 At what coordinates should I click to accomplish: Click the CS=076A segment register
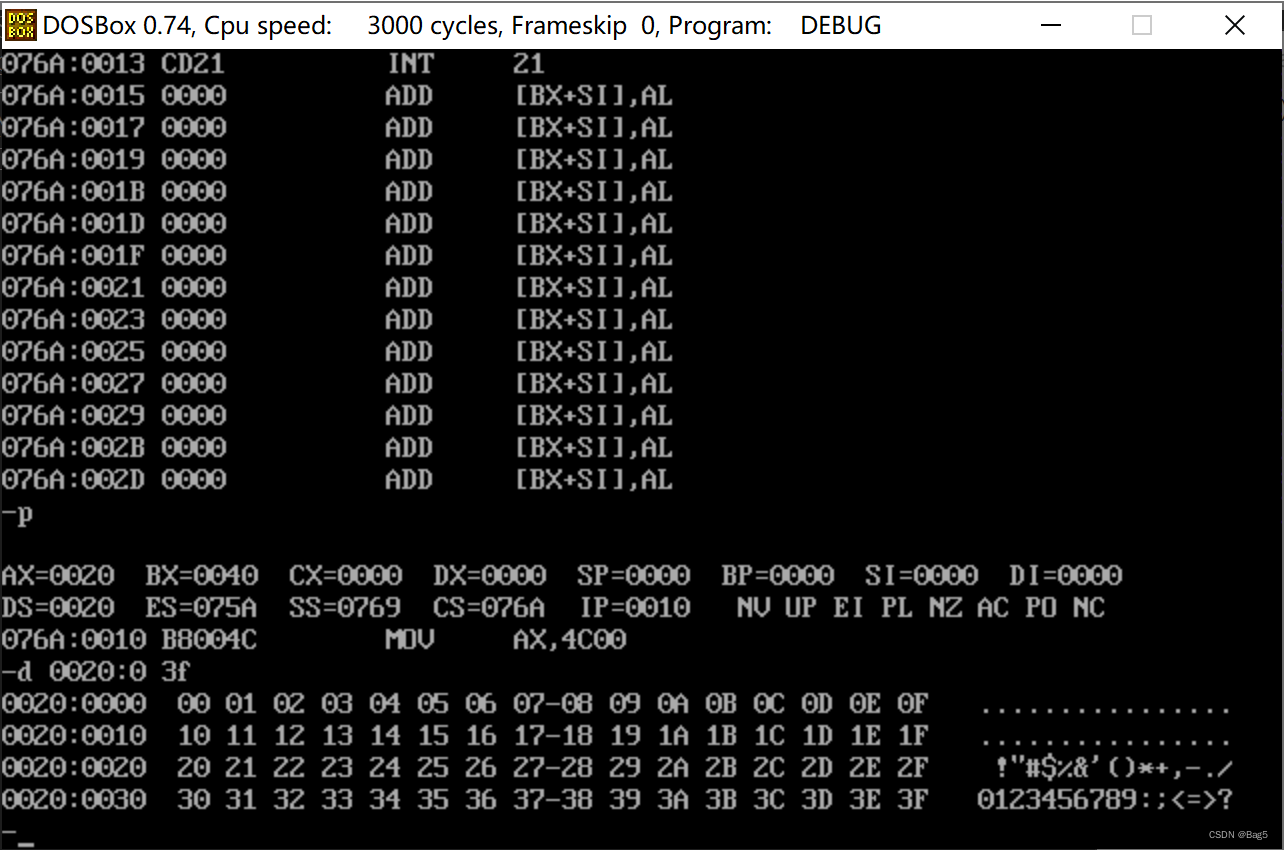pos(490,608)
